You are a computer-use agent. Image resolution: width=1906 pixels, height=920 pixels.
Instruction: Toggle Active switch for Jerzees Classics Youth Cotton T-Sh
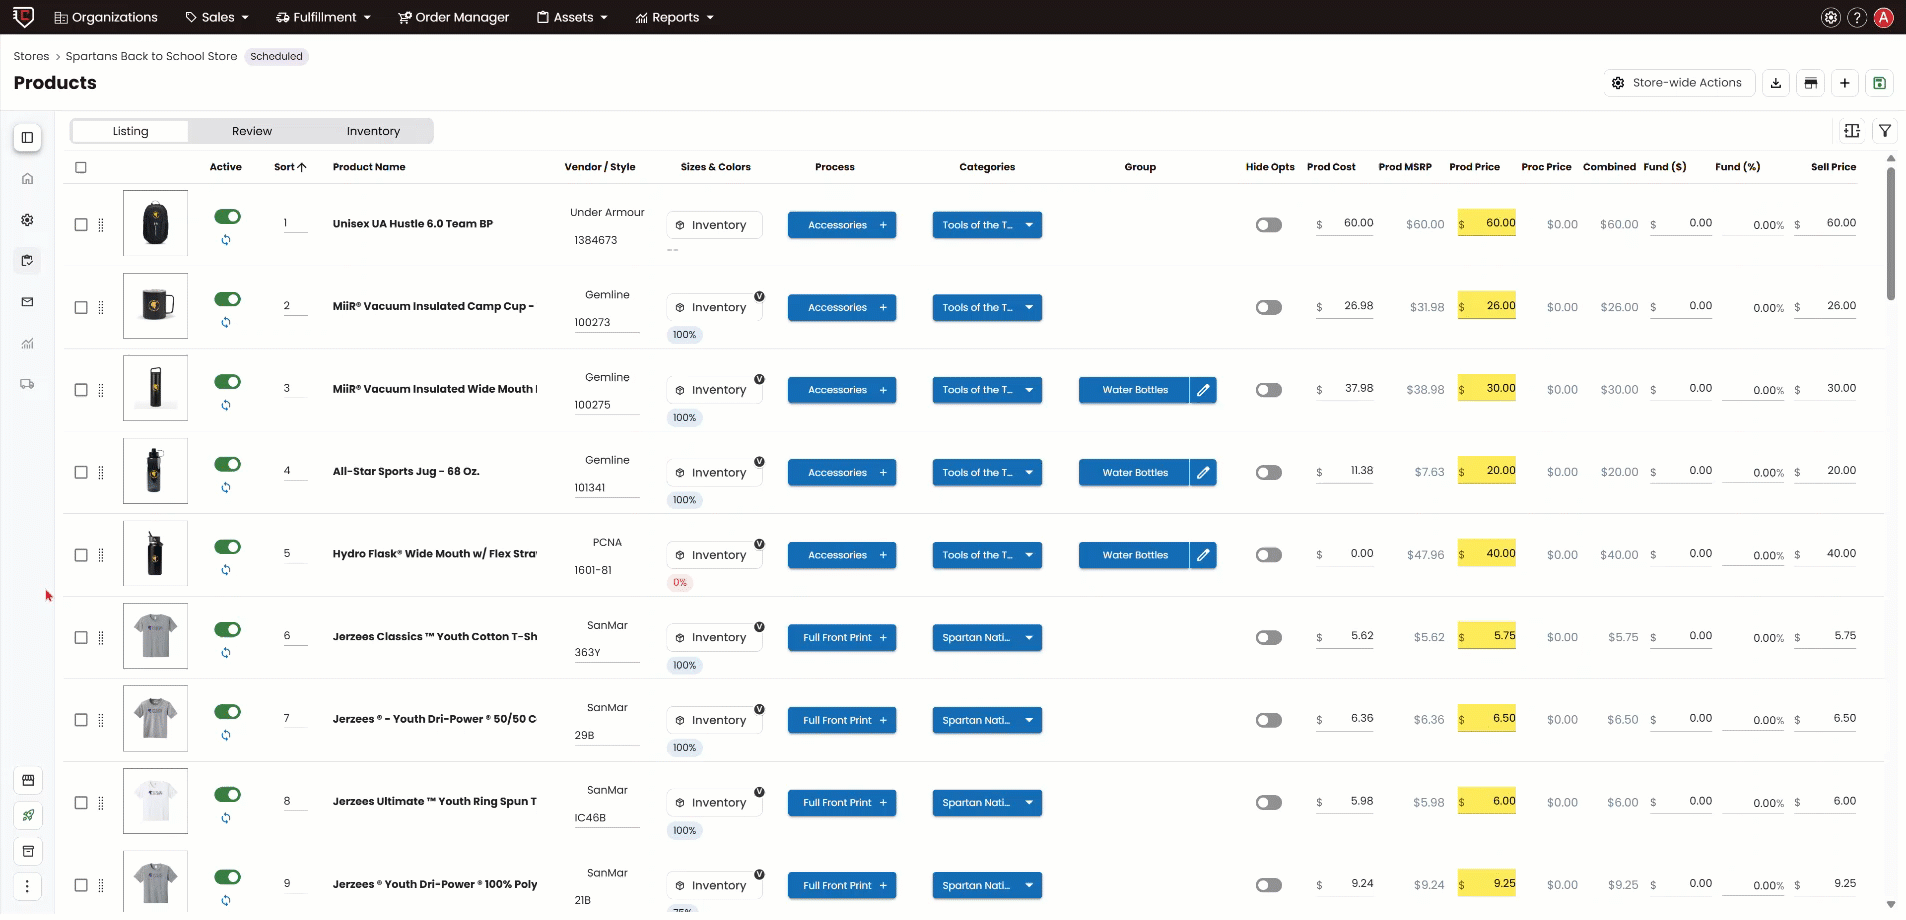228,629
